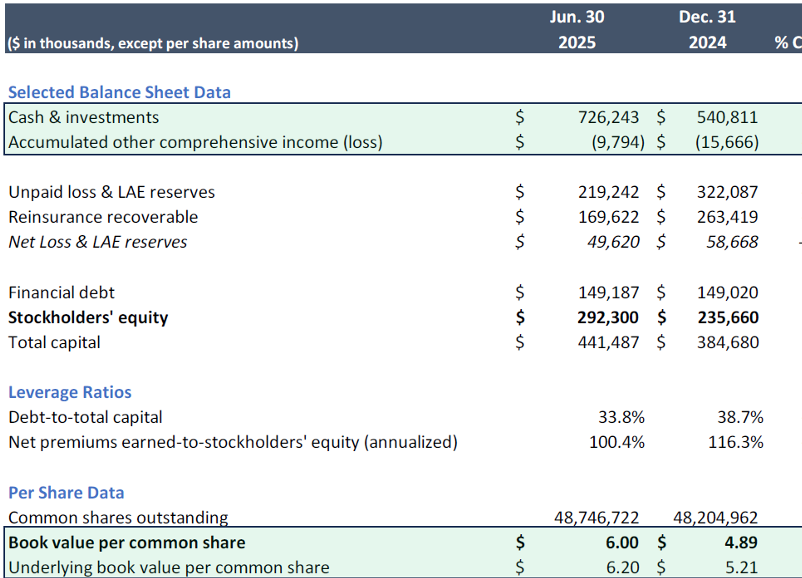
Task: Click the 'Debt-to-total capital' label
Action: 85,417
